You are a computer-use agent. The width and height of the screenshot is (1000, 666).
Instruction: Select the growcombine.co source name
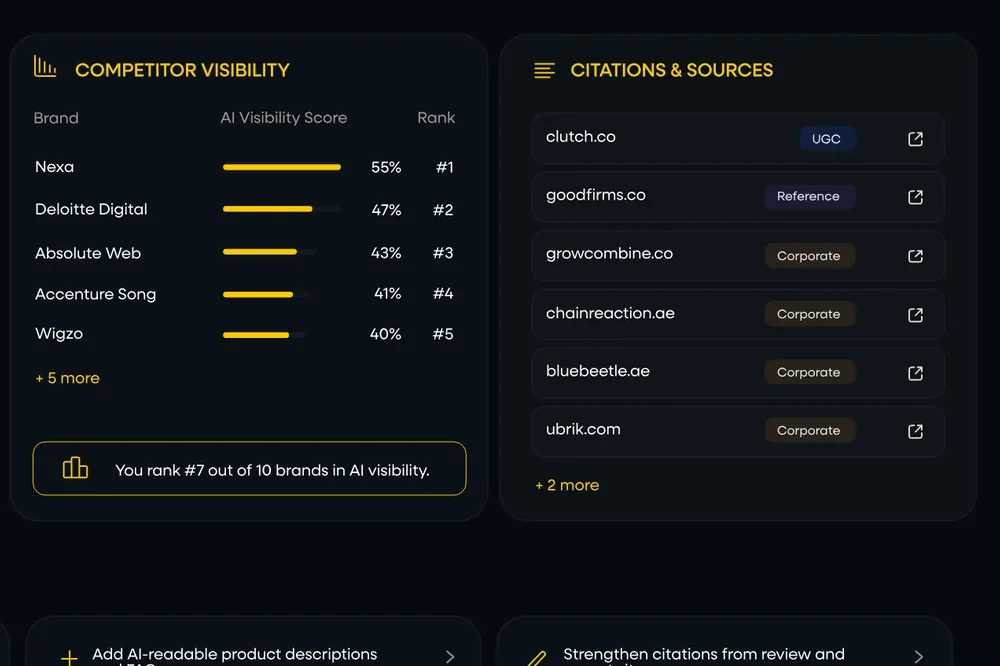tap(609, 254)
